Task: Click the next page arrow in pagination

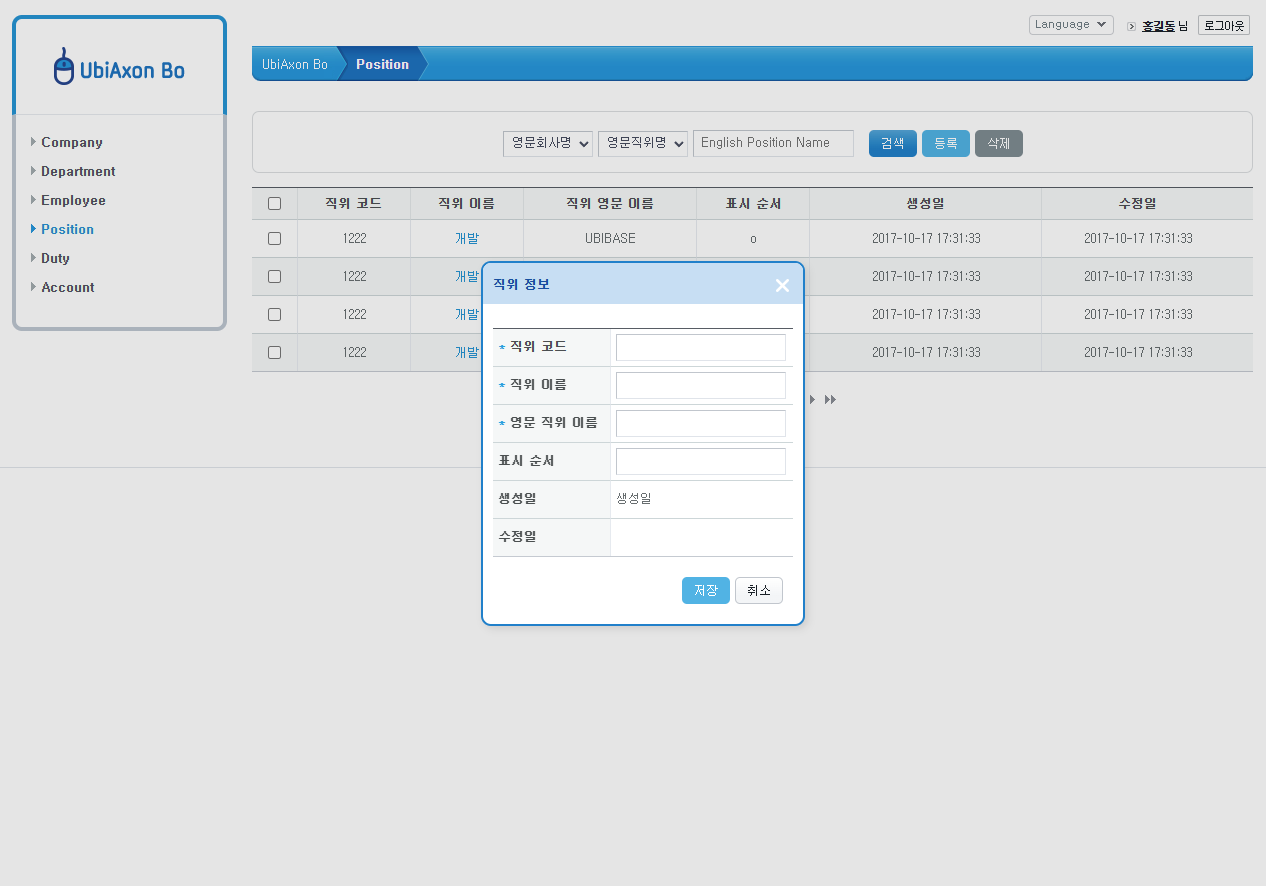Action: [811, 399]
